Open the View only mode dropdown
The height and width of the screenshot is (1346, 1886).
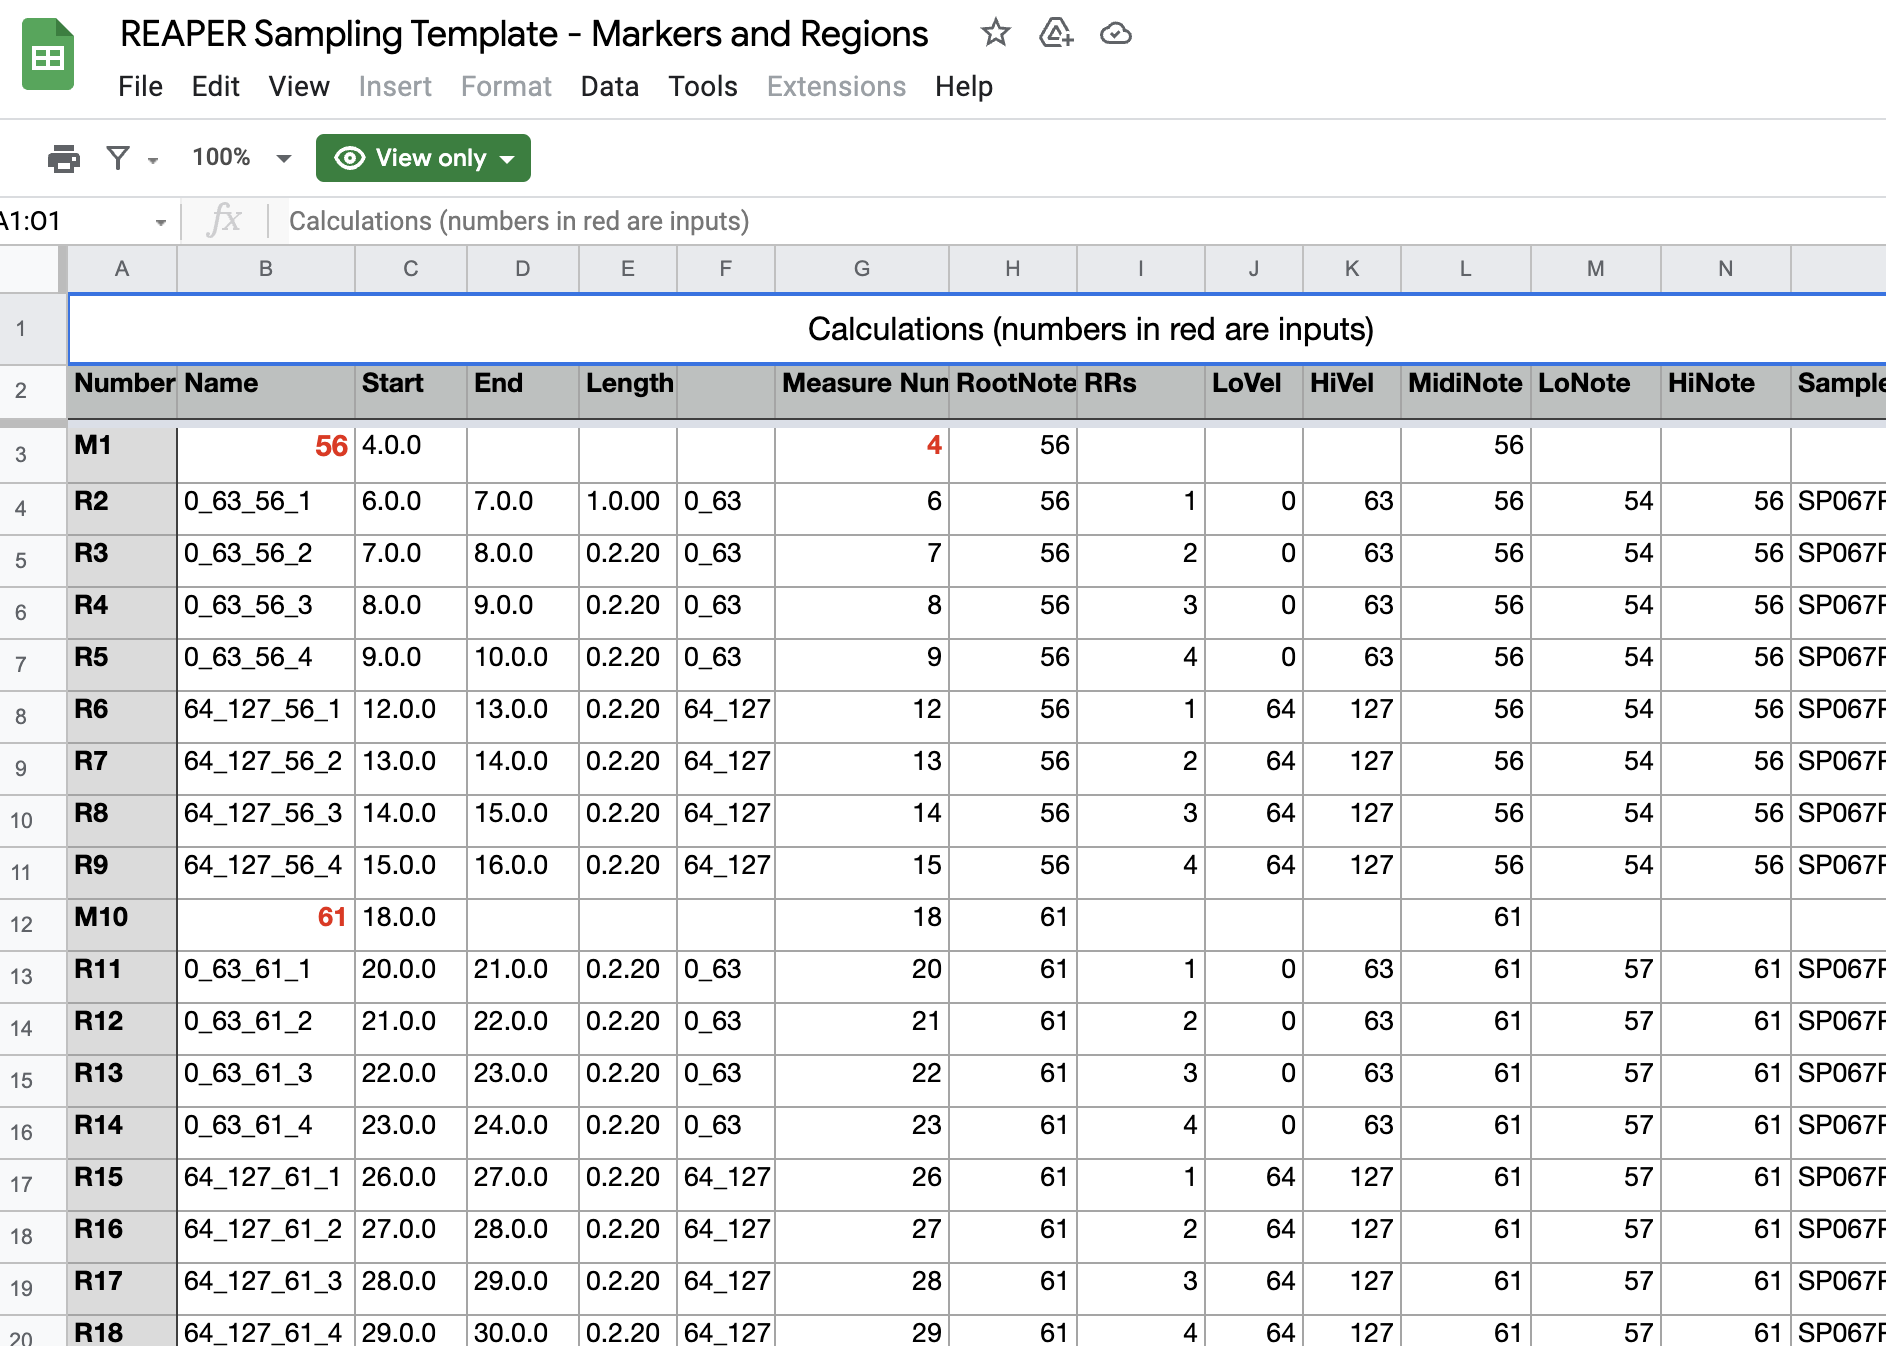423,158
